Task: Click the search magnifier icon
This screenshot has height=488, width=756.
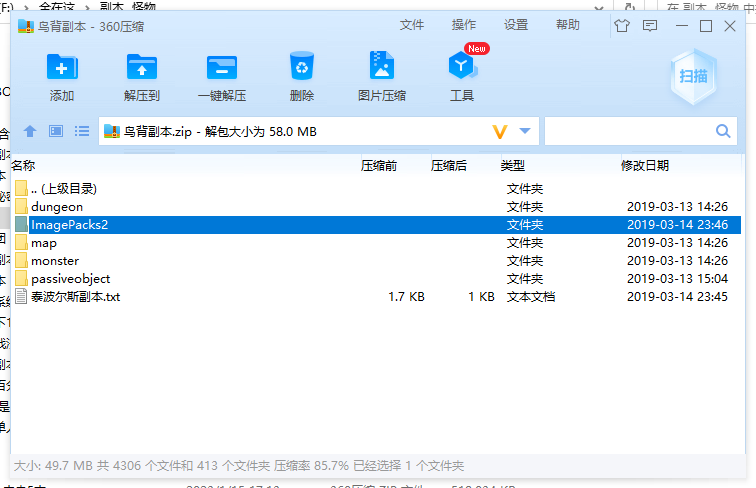Action: [x=723, y=131]
